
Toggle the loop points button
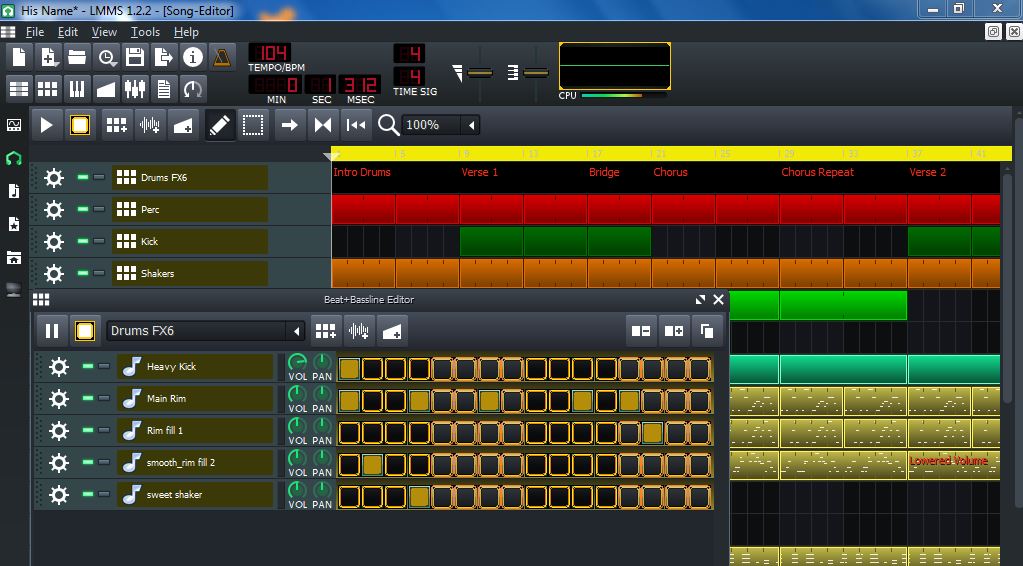[323, 125]
